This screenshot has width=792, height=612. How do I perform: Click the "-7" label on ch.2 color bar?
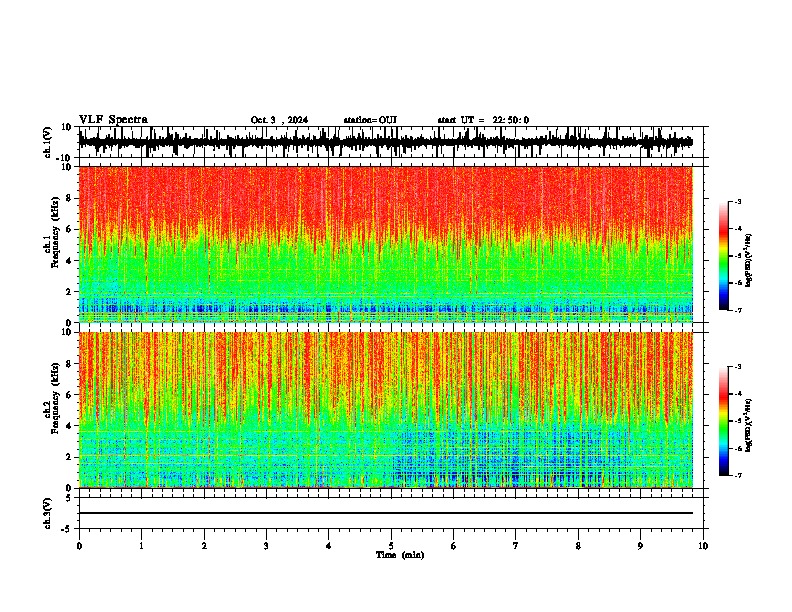click(737, 475)
